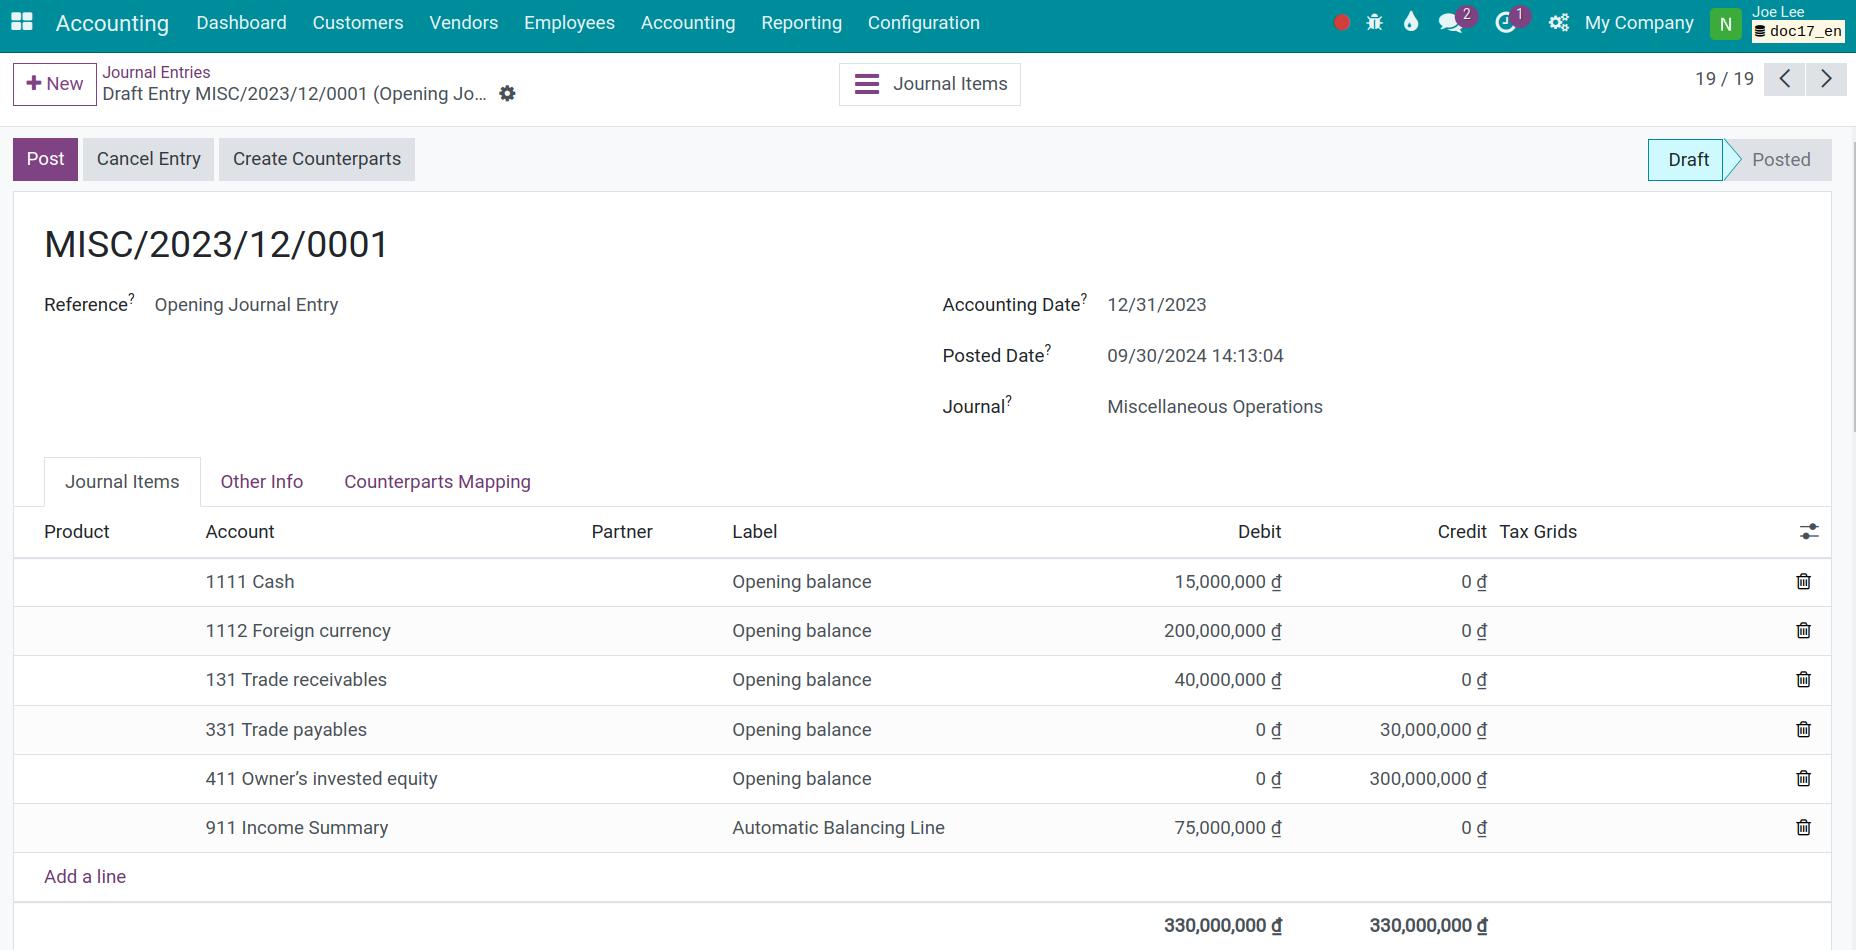Select the Posted status stage
Viewport: 1856px width, 950px height.
pyautogui.click(x=1780, y=160)
